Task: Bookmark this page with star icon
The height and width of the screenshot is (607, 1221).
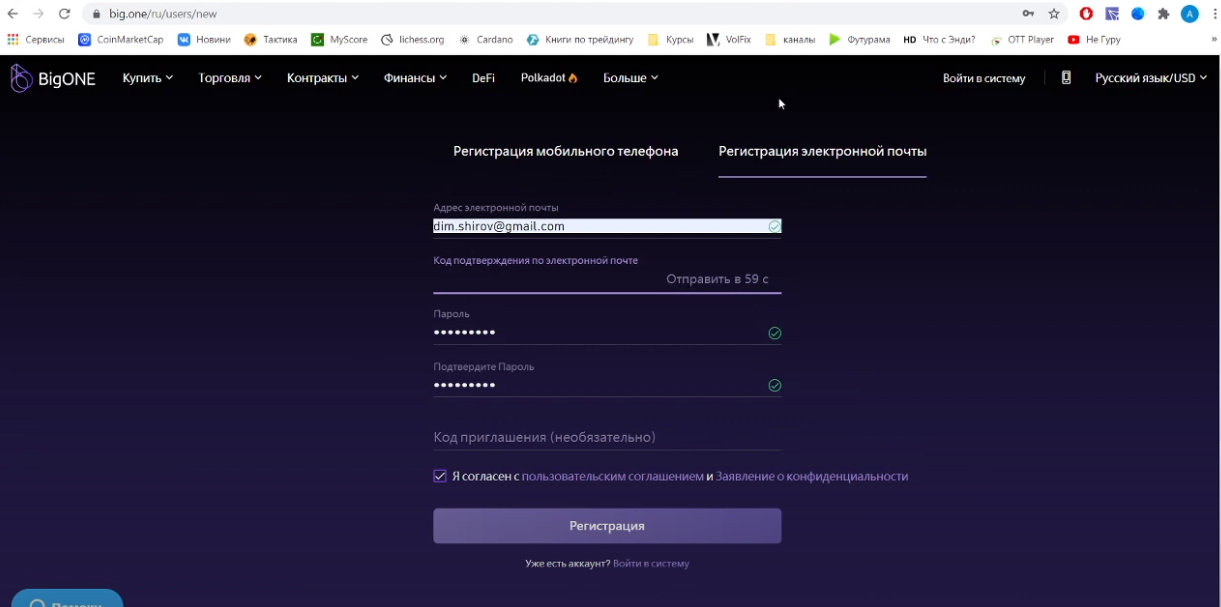Action: point(1054,14)
